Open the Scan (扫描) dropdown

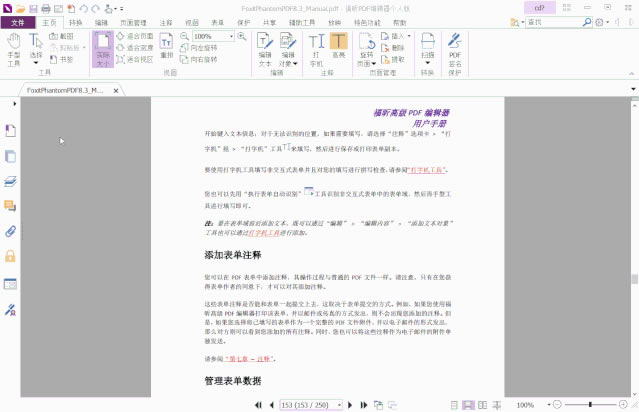click(x=427, y=63)
